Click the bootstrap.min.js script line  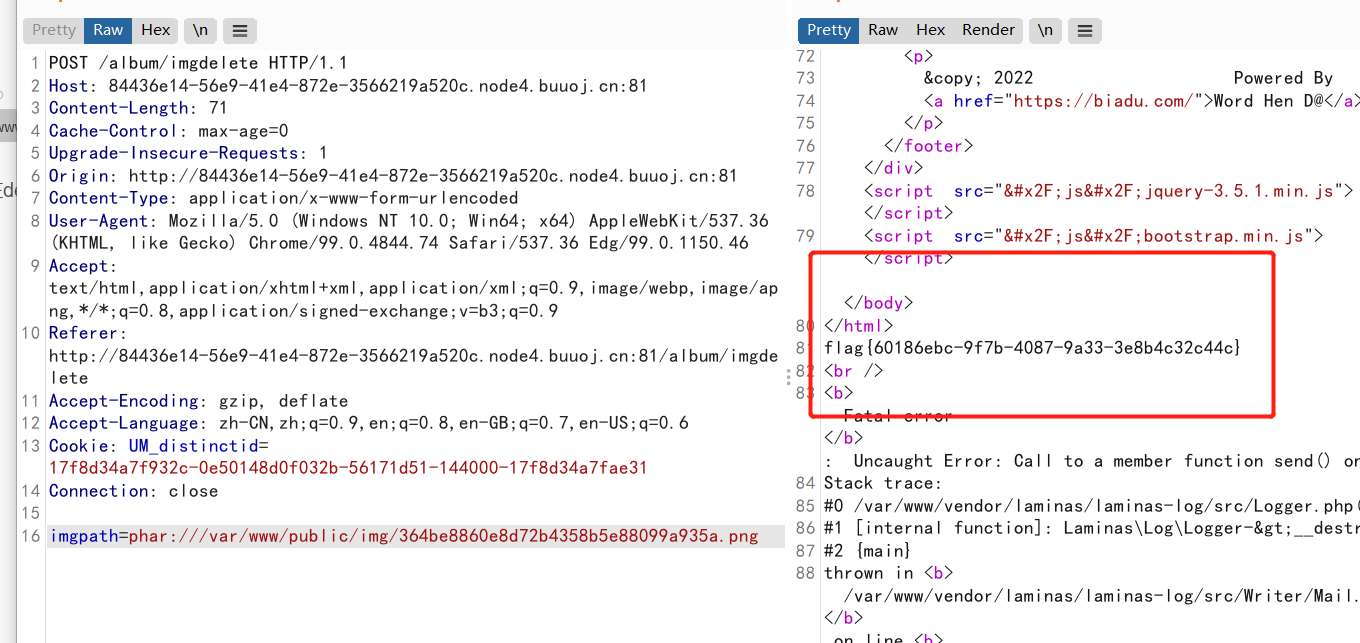(x=1094, y=236)
